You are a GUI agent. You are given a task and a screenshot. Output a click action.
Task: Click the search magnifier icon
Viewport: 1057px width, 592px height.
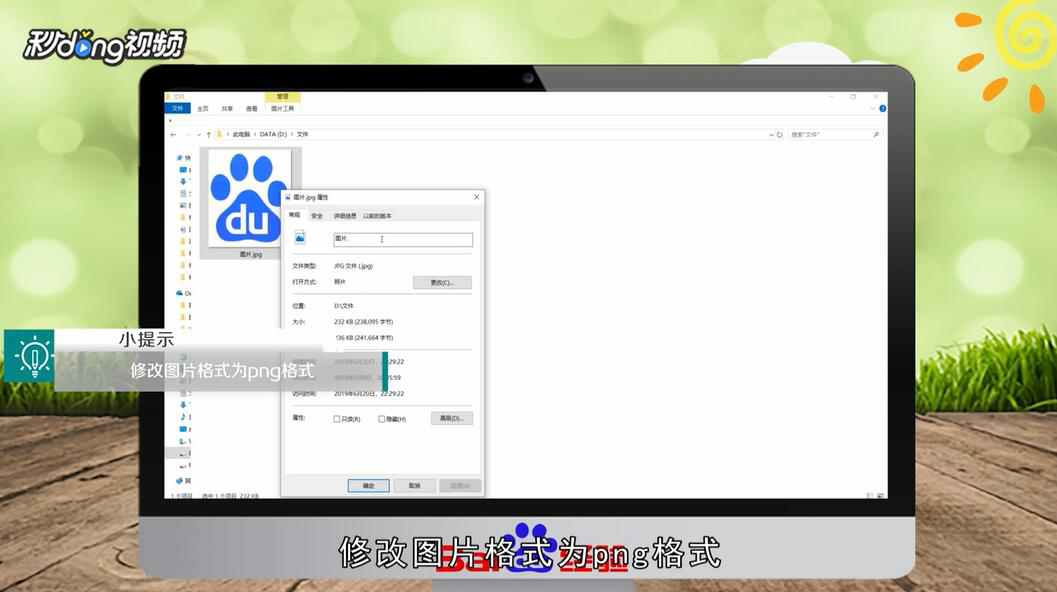[x=876, y=135]
